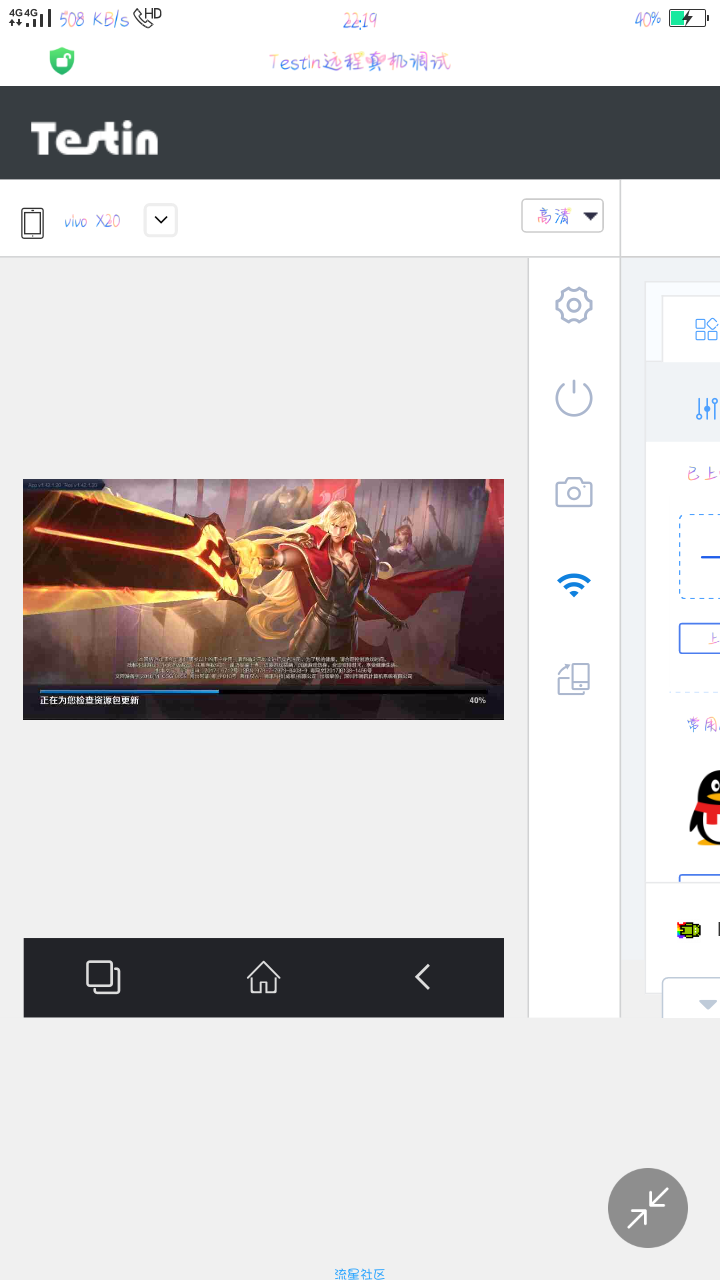
Task: Toggle the blue Wi-Fi icon
Action: tap(574, 585)
